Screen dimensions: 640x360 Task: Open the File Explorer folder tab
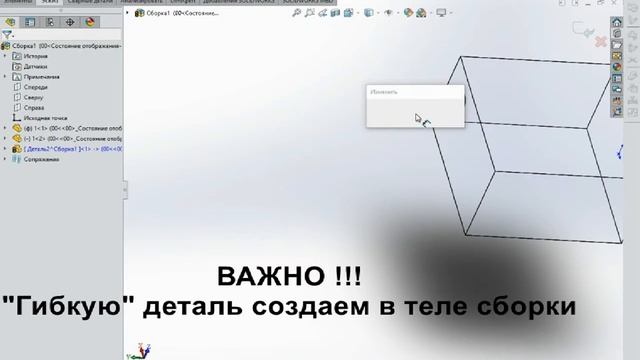point(617,44)
